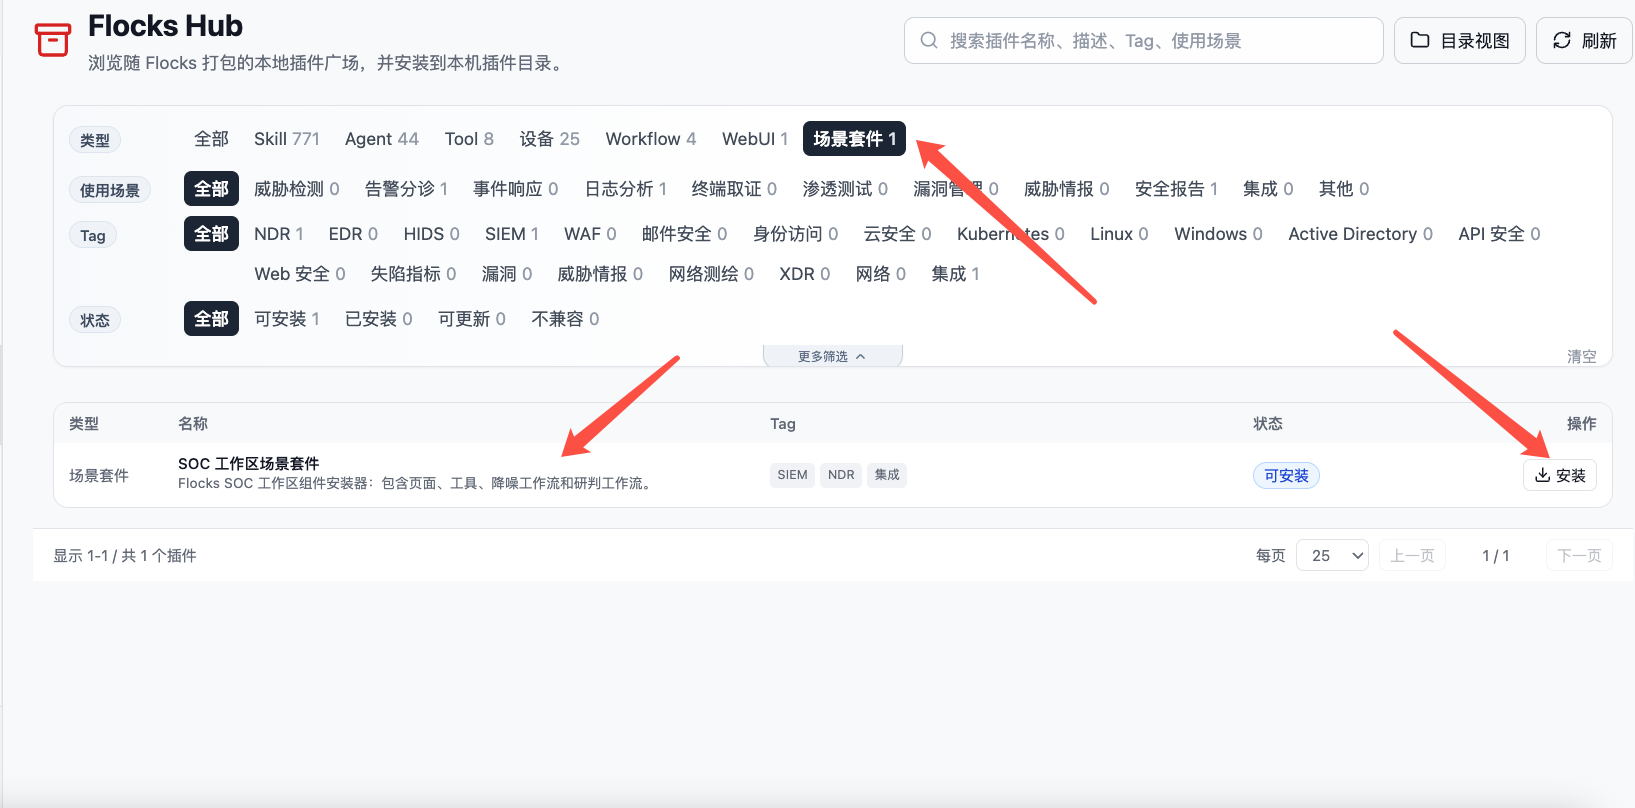Filter by Skill 771 type
This screenshot has height=808, width=1635.
click(x=287, y=139)
